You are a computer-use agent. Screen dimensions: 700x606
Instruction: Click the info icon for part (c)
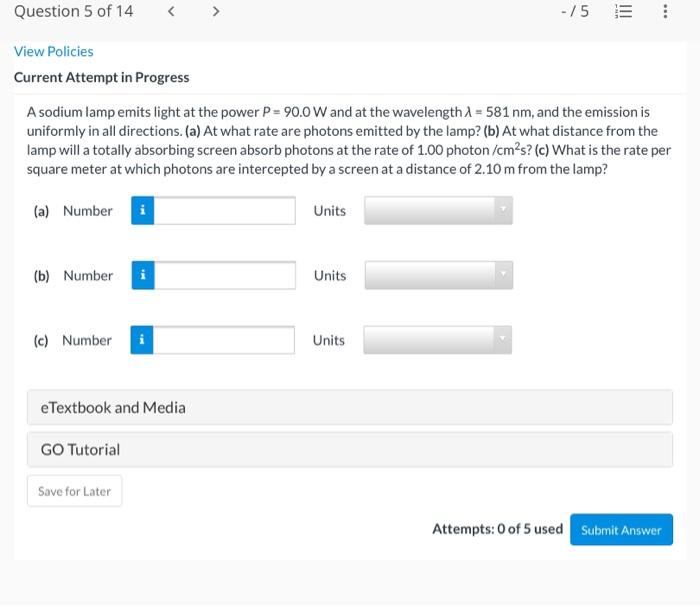point(142,340)
